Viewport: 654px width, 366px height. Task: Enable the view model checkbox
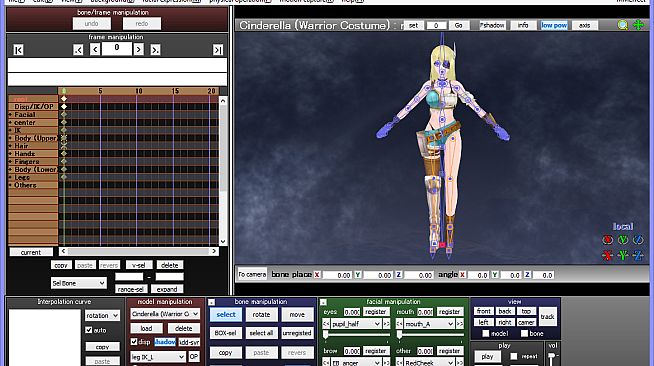click(x=485, y=333)
